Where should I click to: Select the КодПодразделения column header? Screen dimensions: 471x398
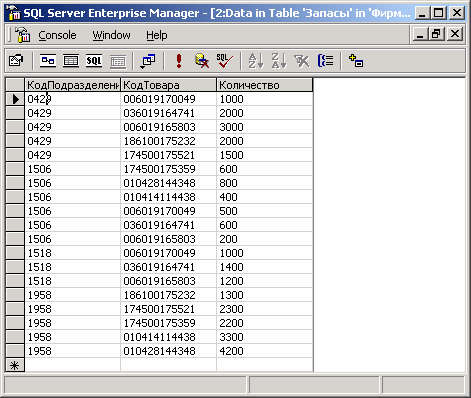tap(73, 85)
